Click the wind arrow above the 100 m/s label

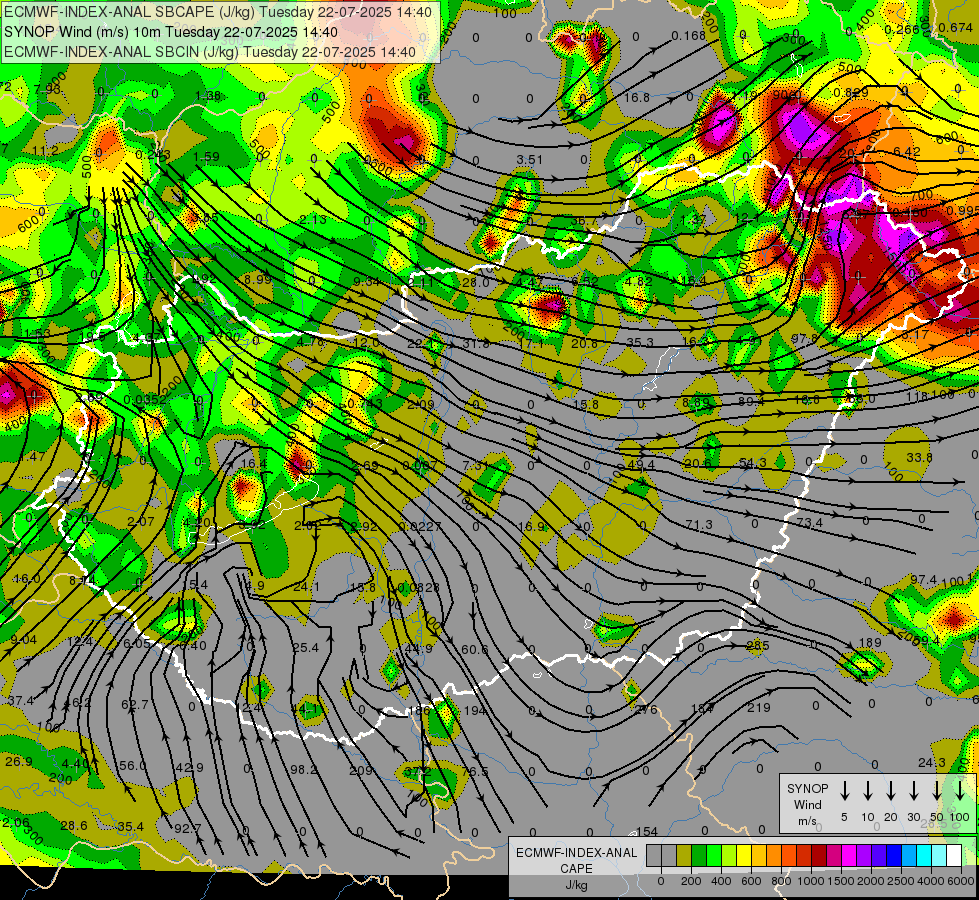[x=960, y=791]
